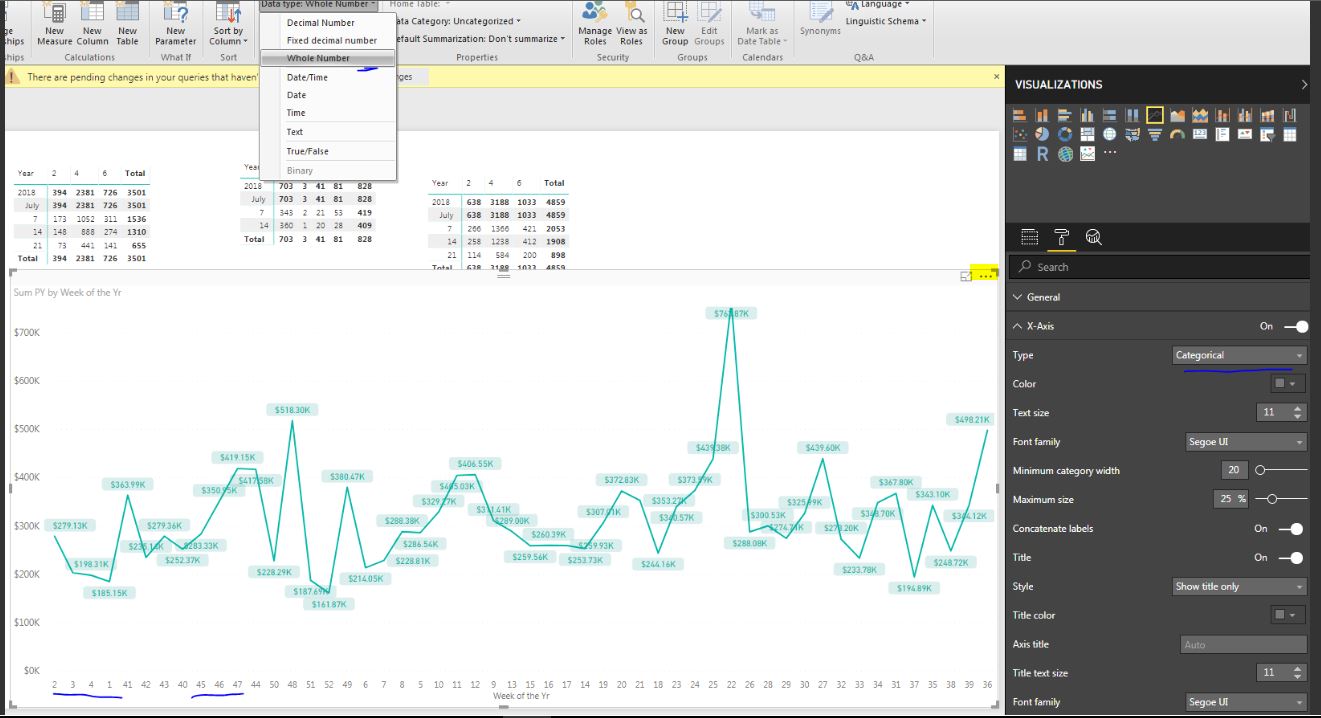The width and height of the screenshot is (1321, 718).
Task: Select the area chart visualization icon
Action: pos(1177,116)
